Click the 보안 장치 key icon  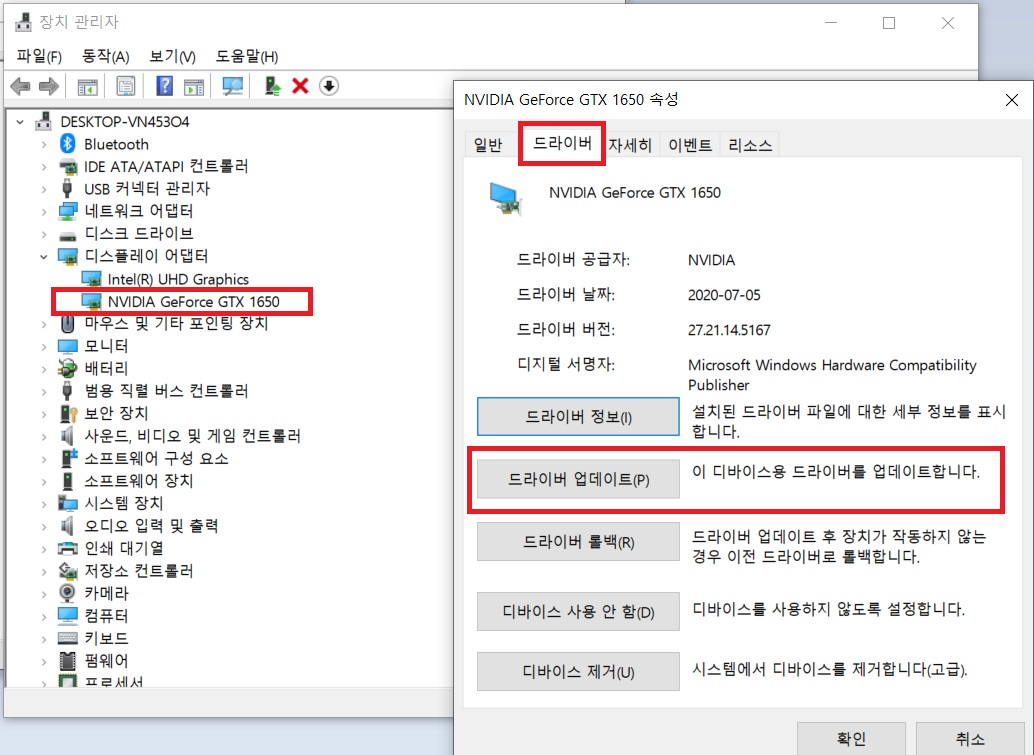68,413
